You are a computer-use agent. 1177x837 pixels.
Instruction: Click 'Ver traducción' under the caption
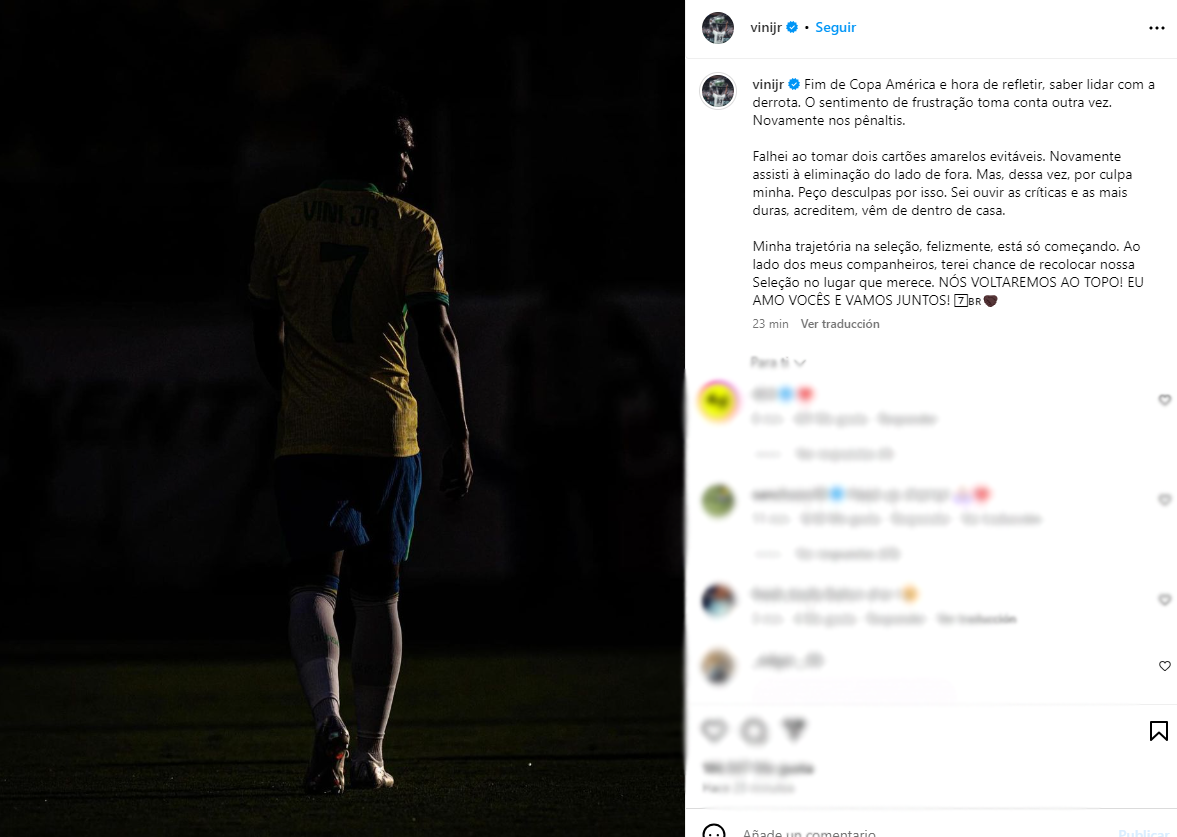pyautogui.click(x=840, y=324)
